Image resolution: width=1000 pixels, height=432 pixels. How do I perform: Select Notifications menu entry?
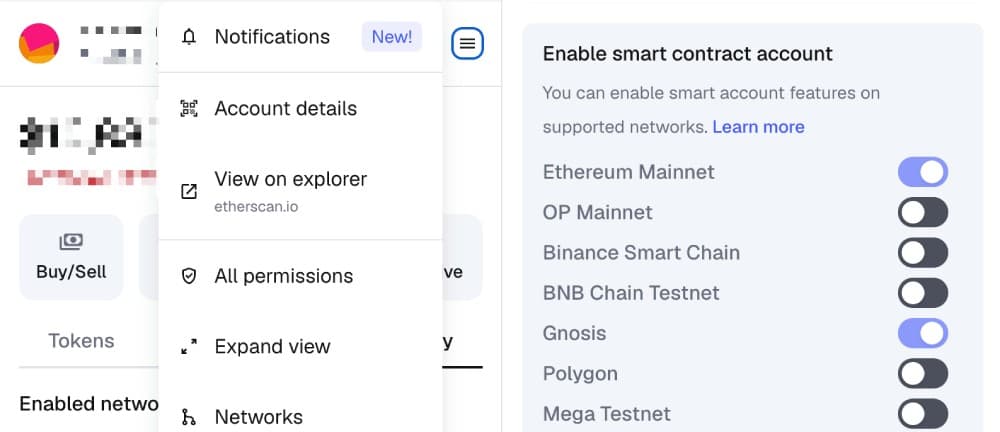[300, 37]
